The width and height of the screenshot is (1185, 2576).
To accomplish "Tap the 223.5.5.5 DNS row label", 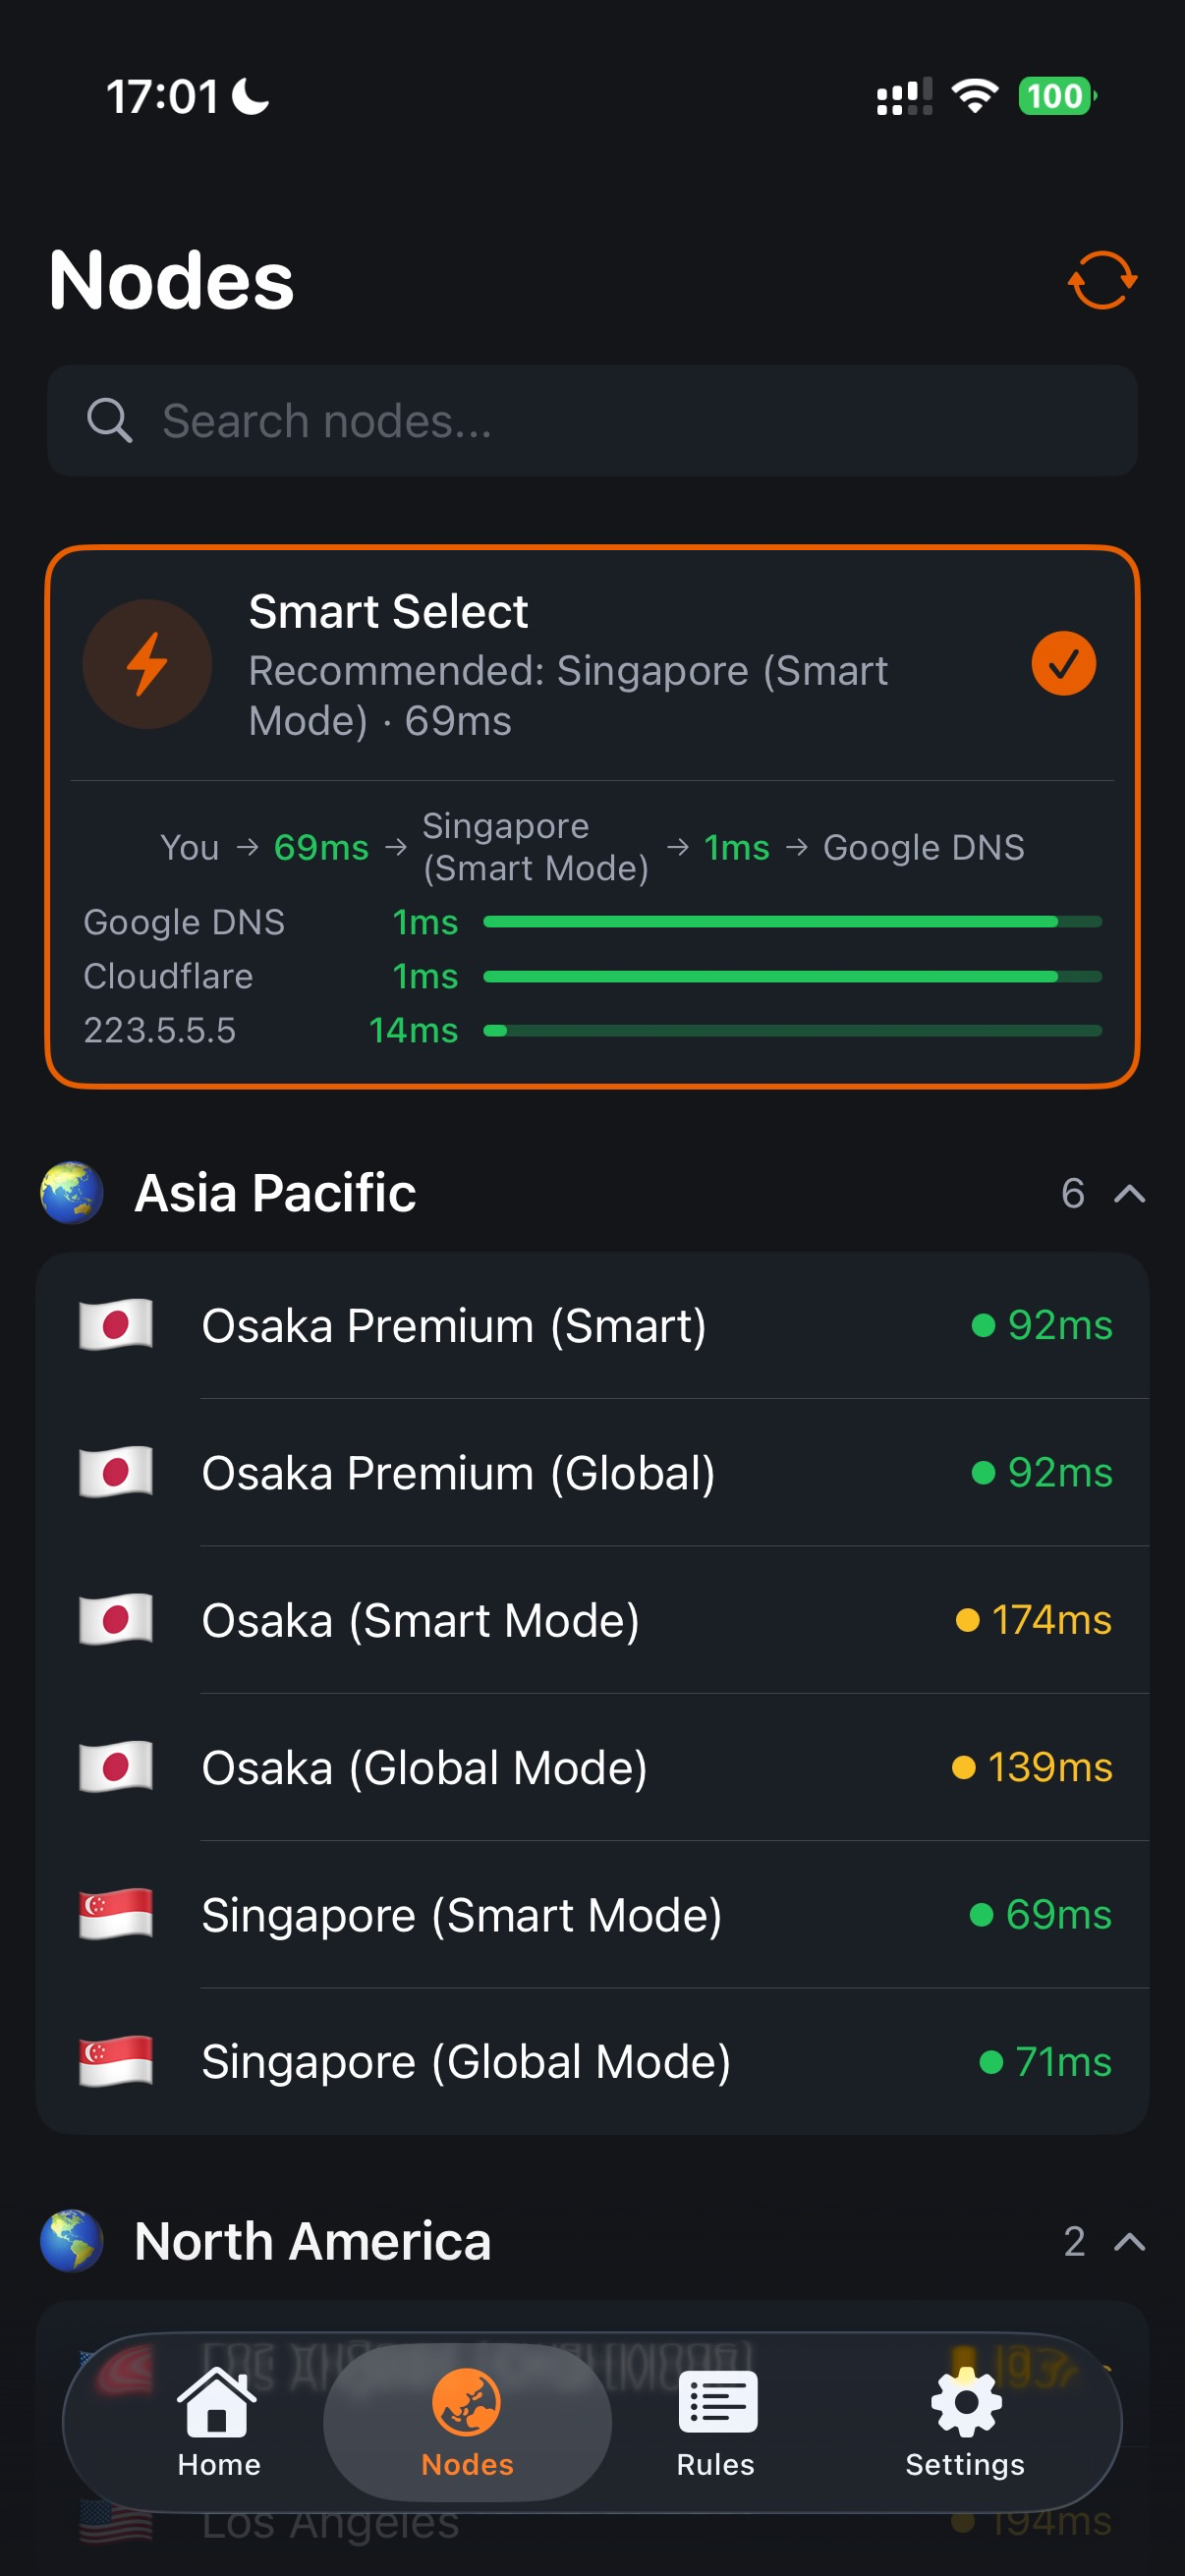I will pyautogui.click(x=159, y=1030).
